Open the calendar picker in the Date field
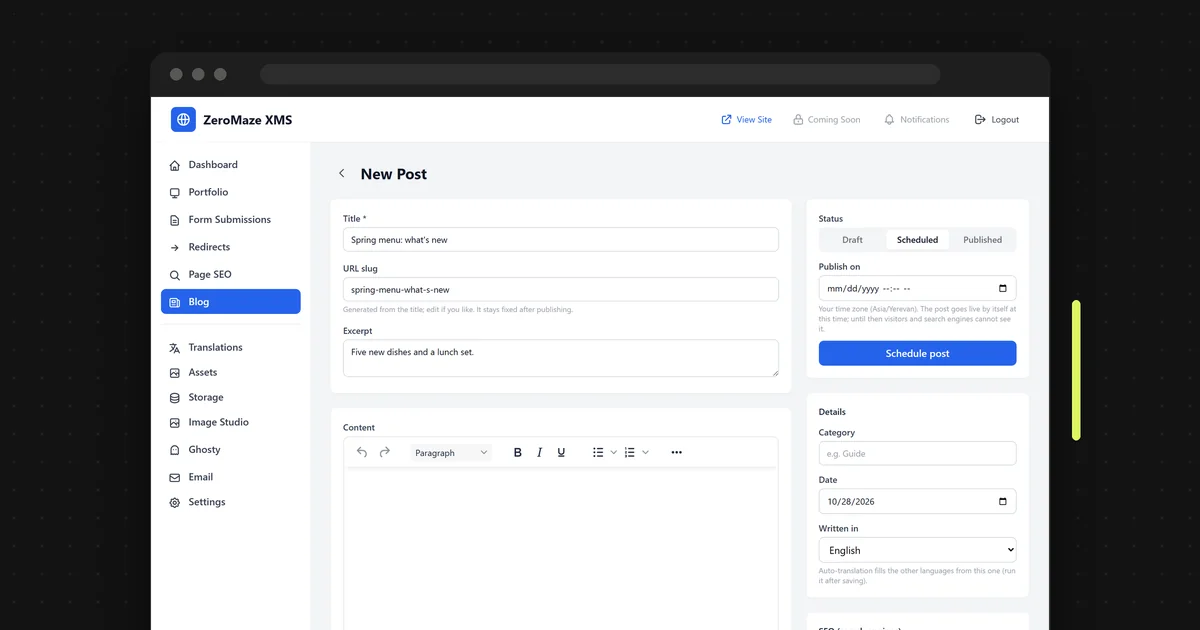 point(1003,502)
